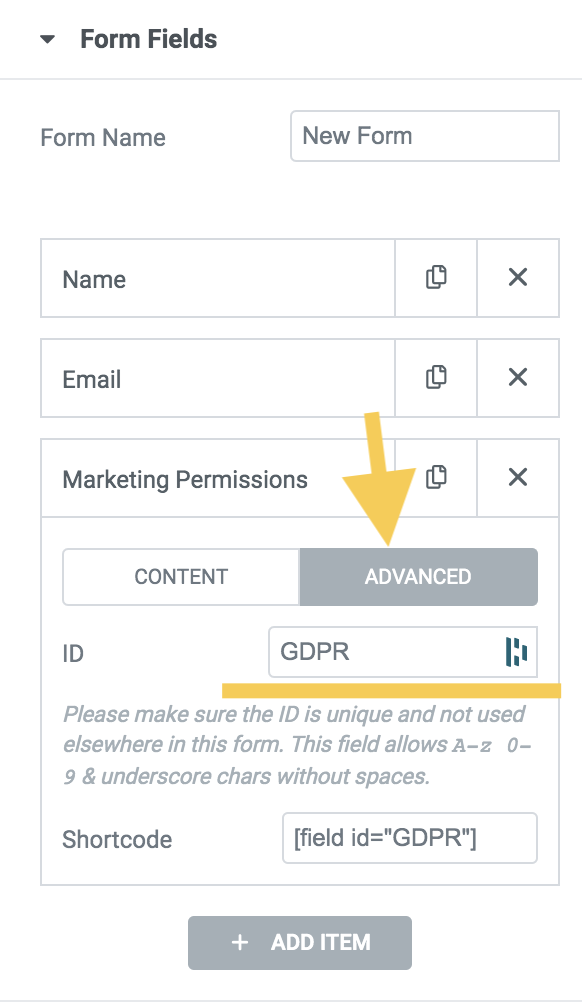582x1004 pixels.
Task: Collapse the Form Fields section
Action: tap(47, 40)
